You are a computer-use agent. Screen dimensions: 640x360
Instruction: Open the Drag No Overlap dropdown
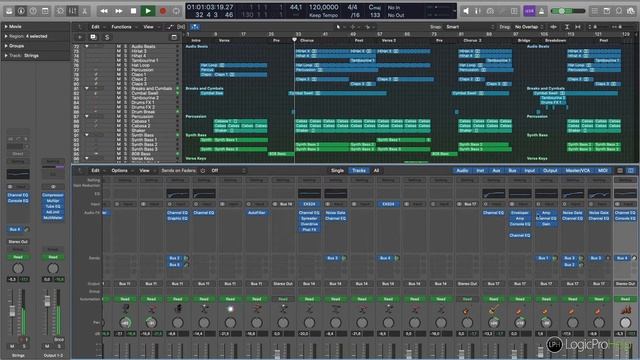529,27
